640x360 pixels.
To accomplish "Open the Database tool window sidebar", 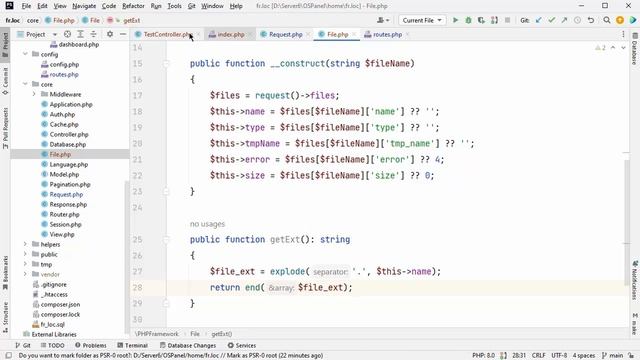I will pyautogui.click(x=635, y=49).
